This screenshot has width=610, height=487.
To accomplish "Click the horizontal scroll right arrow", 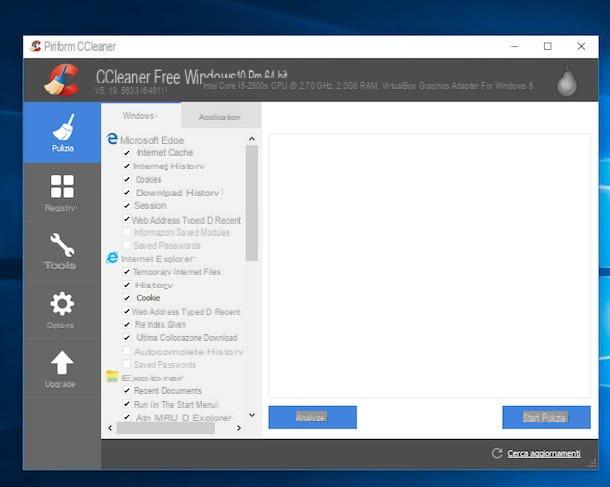I will tap(239, 428).
